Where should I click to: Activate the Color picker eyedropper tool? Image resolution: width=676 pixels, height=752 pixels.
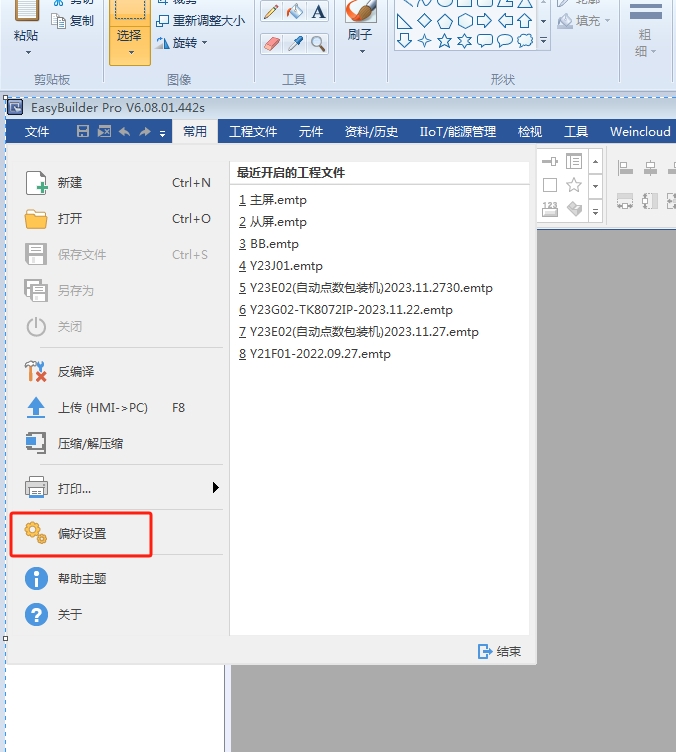pyautogui.click(x=295, y=43)
